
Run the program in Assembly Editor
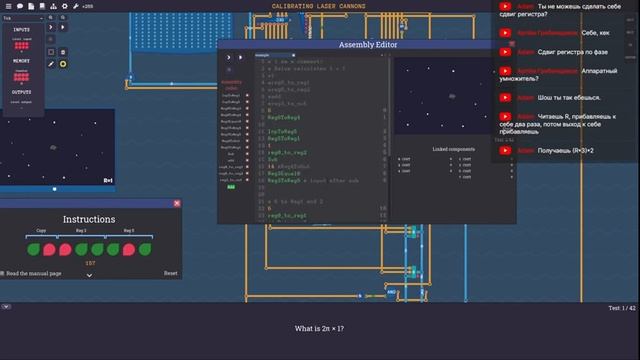coord(240,58)
